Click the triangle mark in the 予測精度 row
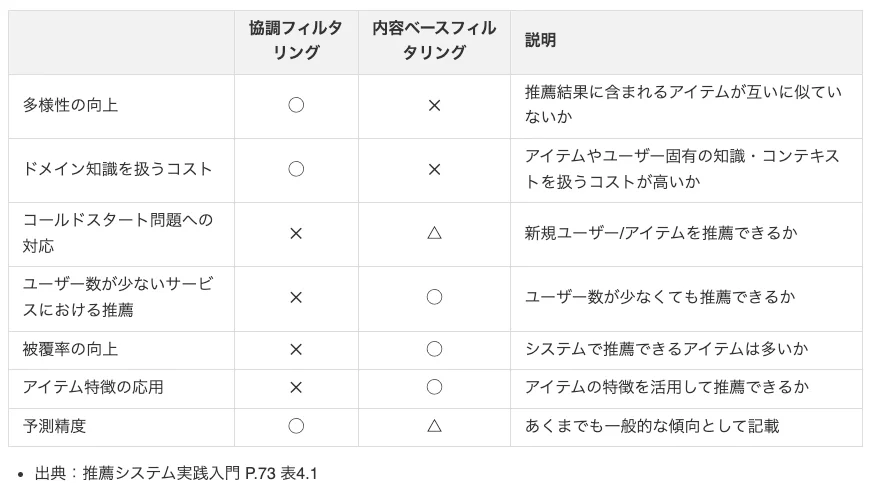This screenshot has height=483, width=874. 434,426
